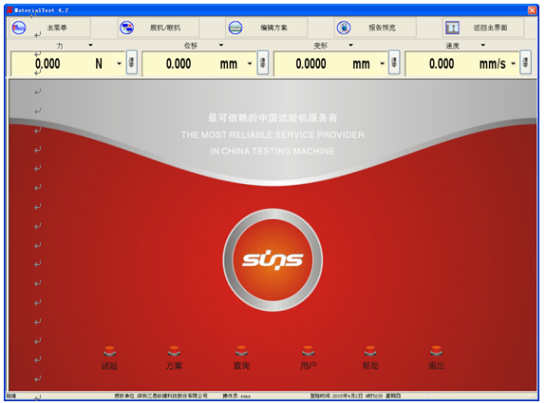Open the 编辑方案 edit scheme icon

235,27
